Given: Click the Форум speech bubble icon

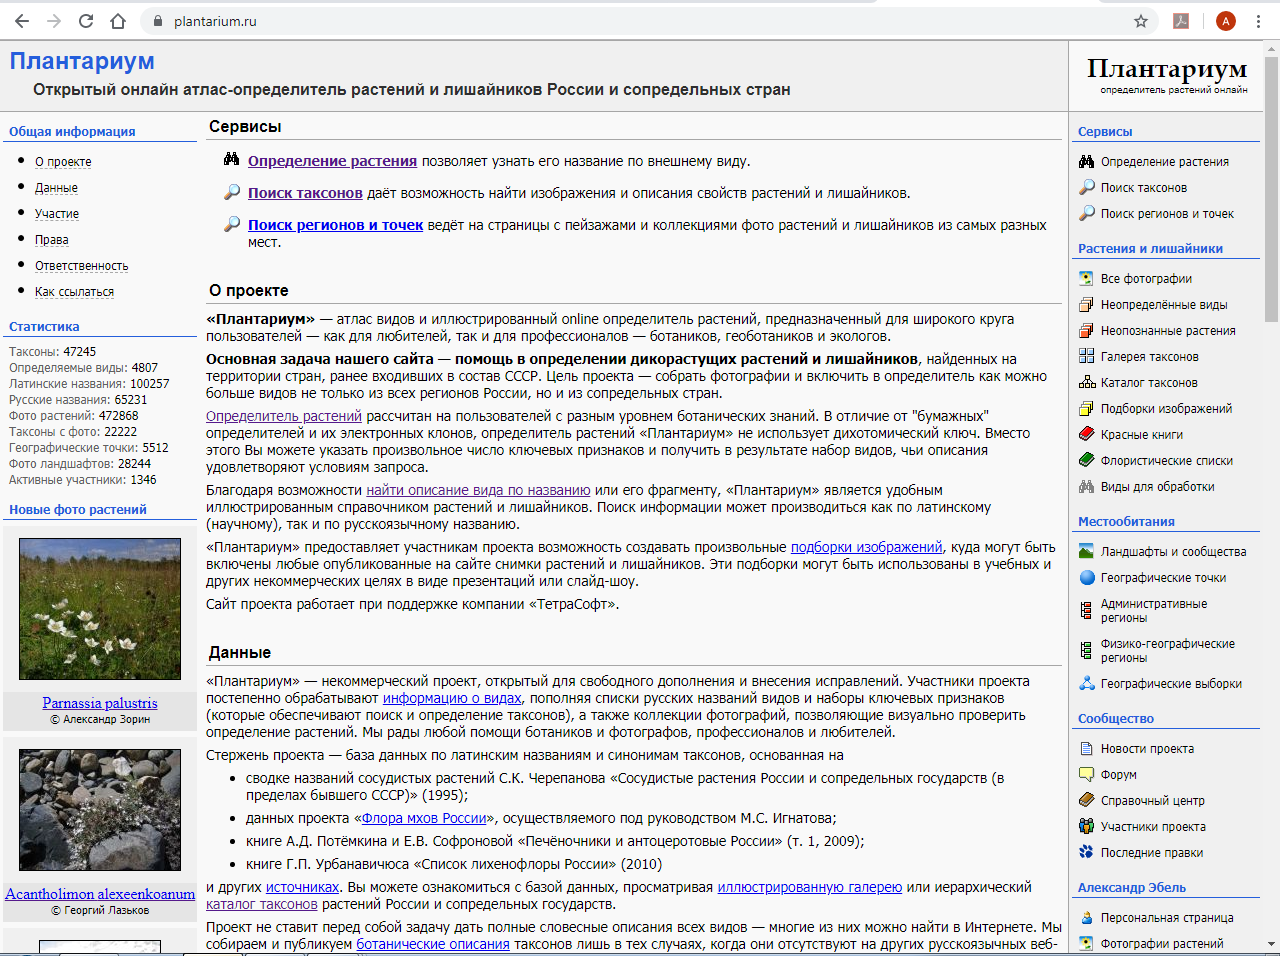Looking at the screenshot, I should click(x=1087, y=774).
